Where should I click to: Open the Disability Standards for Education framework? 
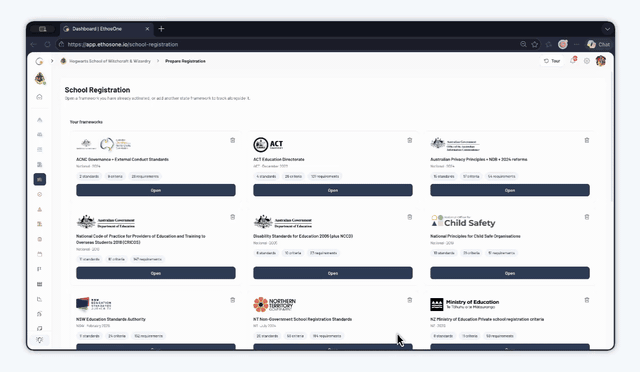point(333,273)
